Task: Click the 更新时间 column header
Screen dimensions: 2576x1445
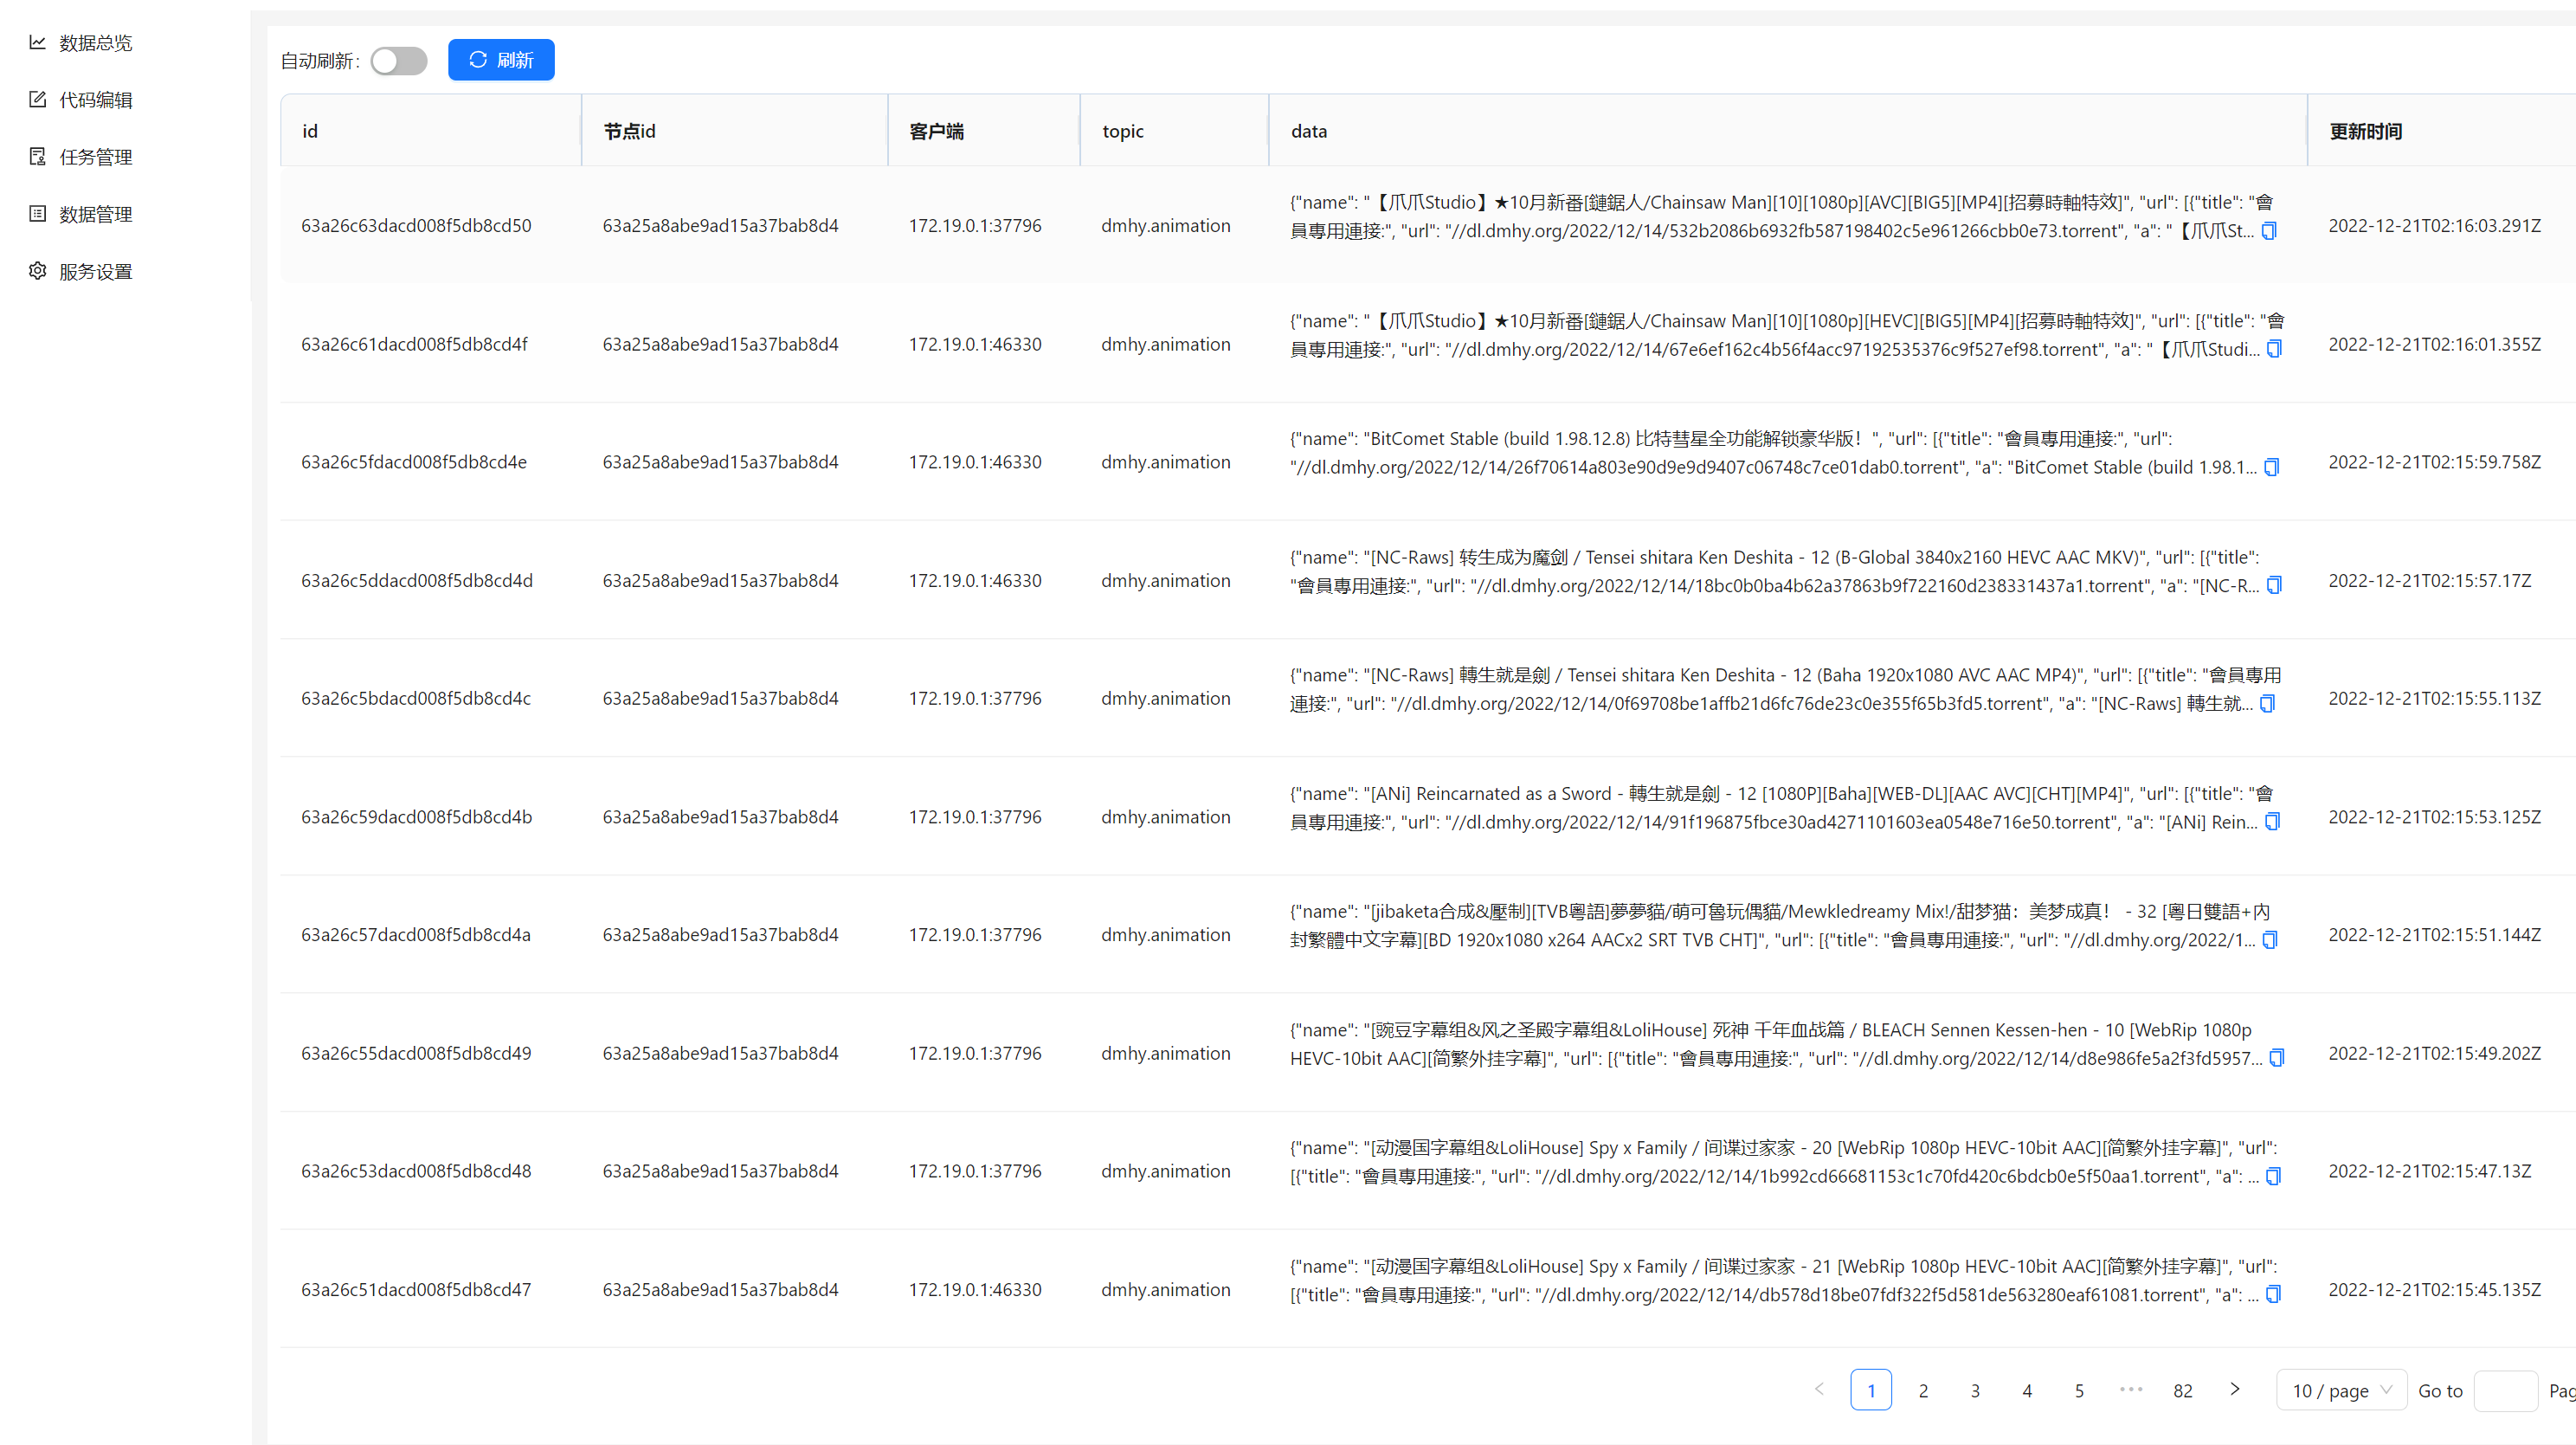Action: 2365,131
